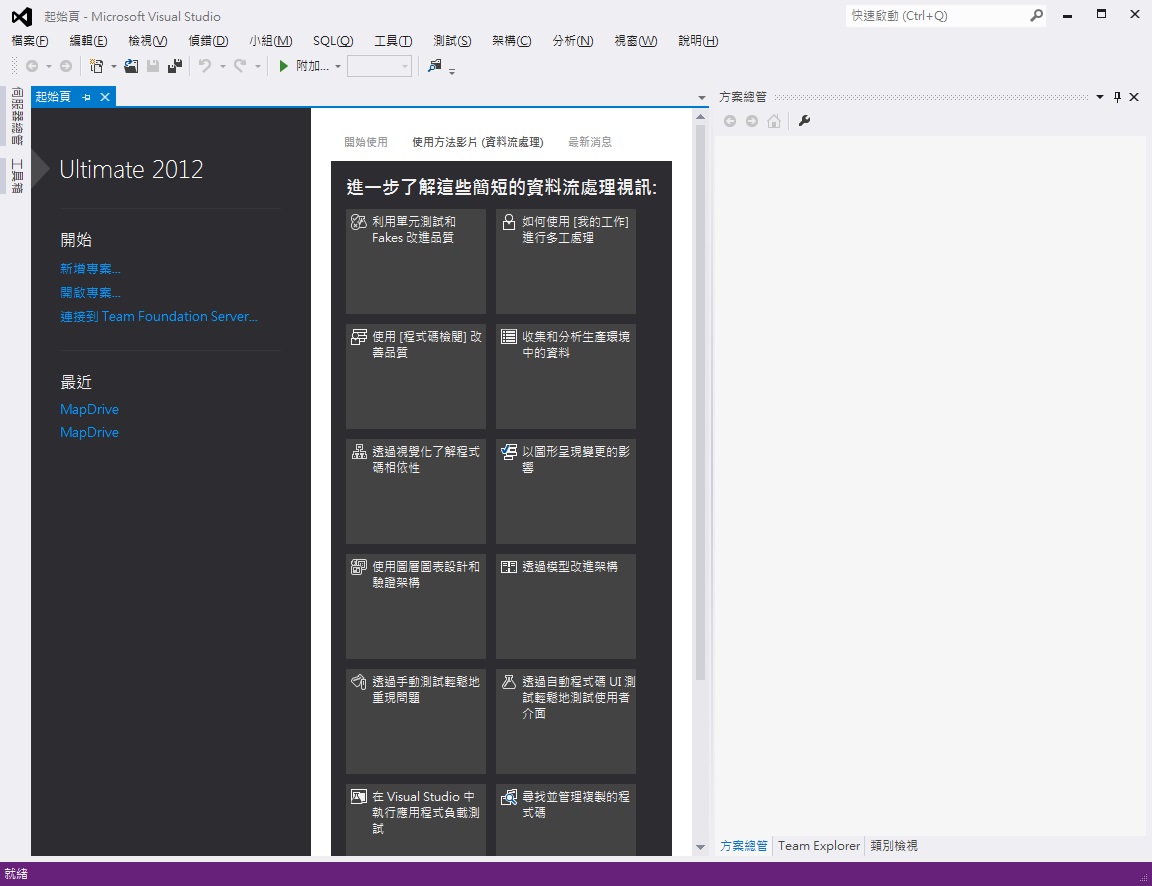This screenshot has width=1152, height=886.
Task: Click the Quick Launch magnifier icon
Action: 1036,15
